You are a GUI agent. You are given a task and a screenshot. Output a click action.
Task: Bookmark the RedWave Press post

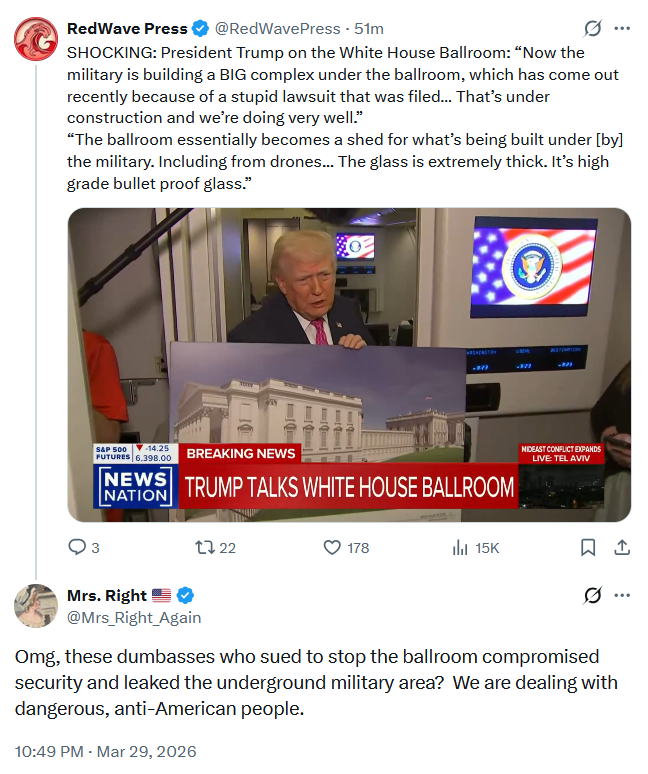[588, 547]
